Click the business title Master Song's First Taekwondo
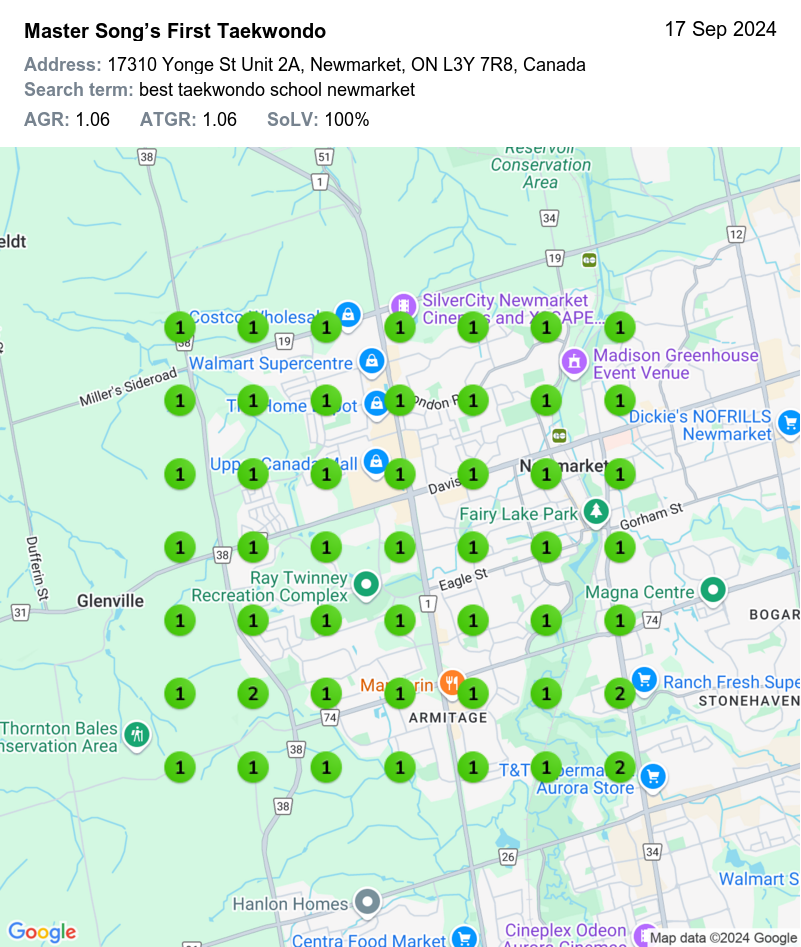The height and width of the screenshot is (947, 801). [x=175, y=31]
